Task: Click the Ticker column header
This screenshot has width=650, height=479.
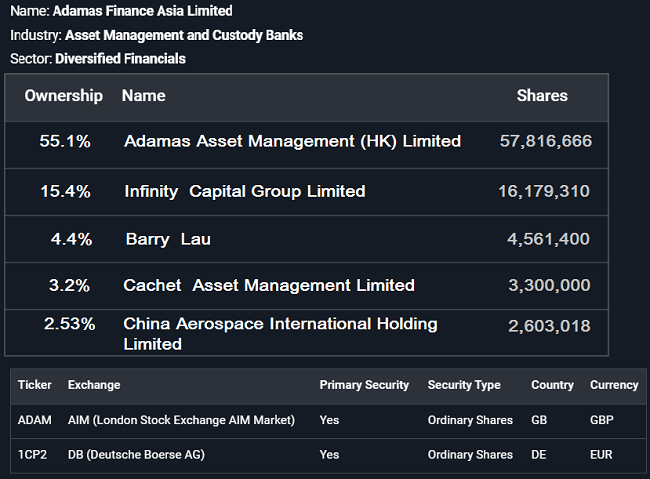Action: (34, 385)
